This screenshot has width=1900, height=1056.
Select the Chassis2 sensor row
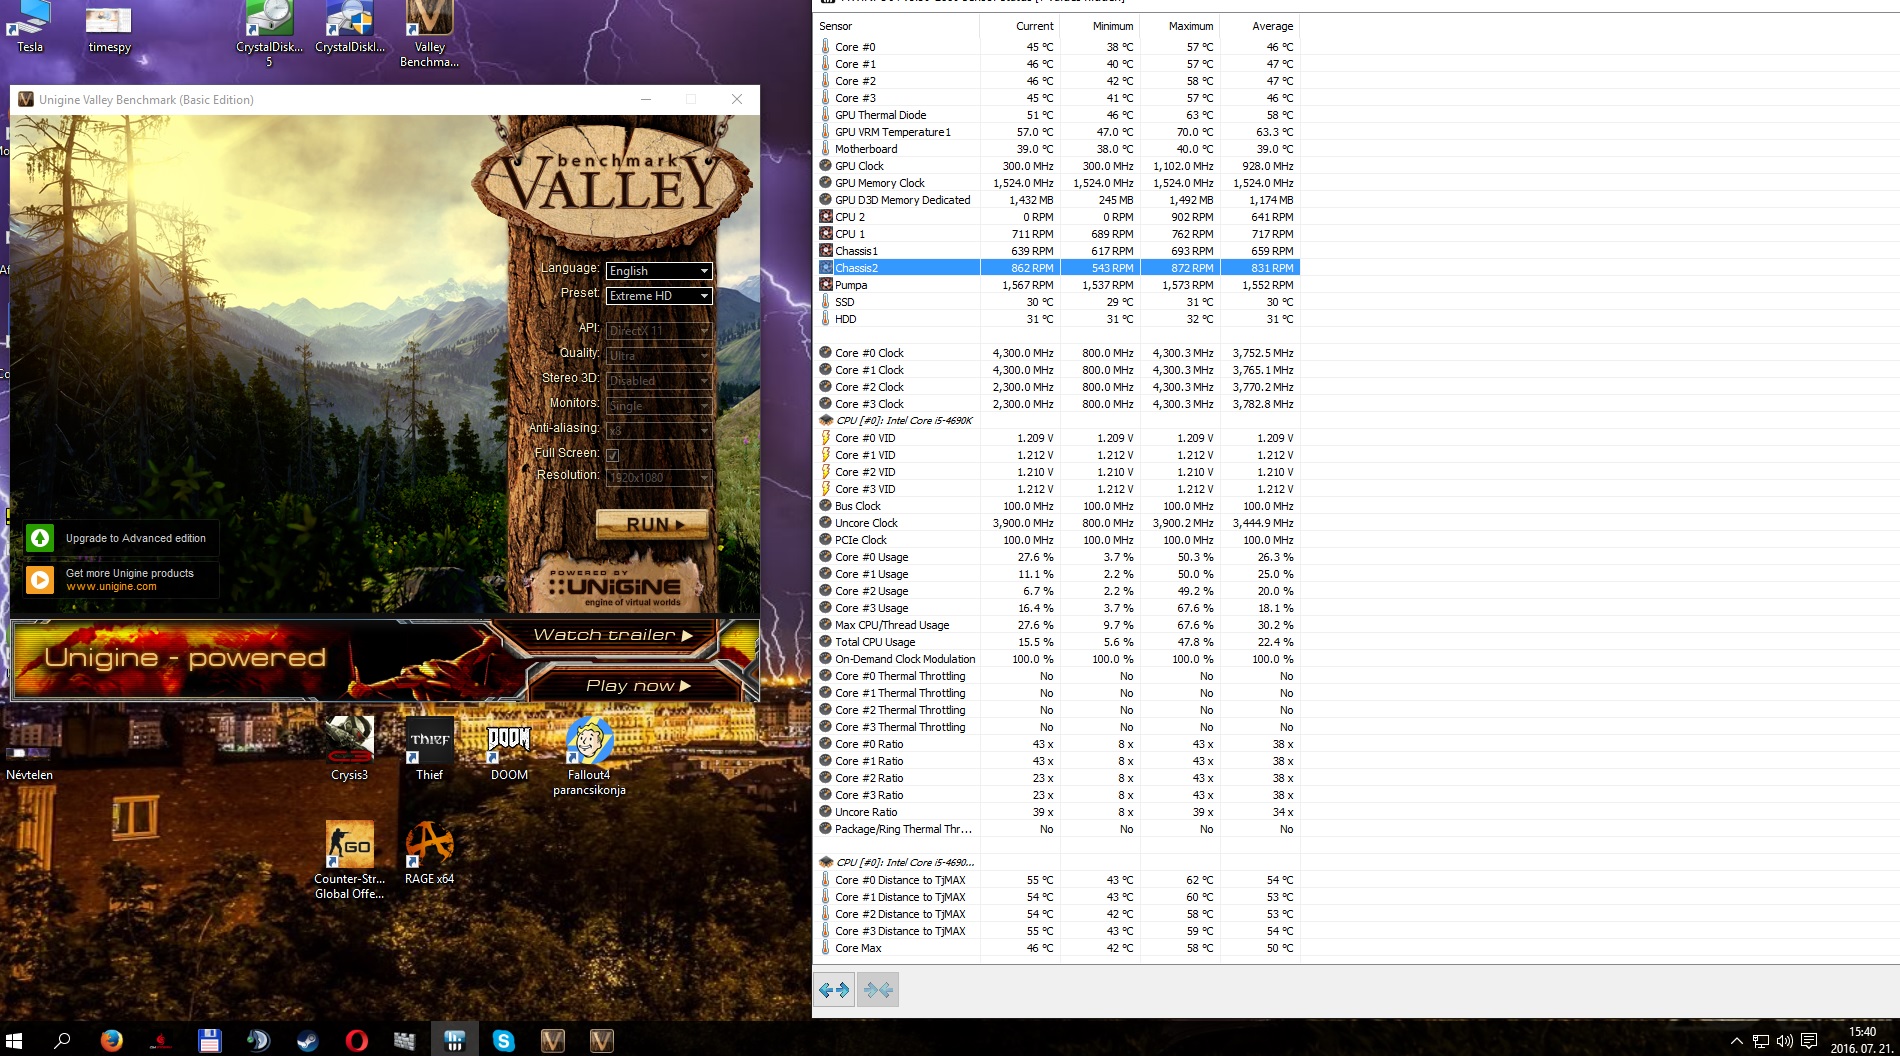pos(1057,268)
